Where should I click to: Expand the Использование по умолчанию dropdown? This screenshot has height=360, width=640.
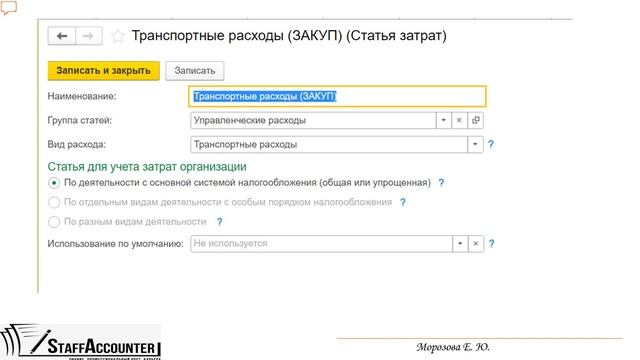(x=460, y=244)
